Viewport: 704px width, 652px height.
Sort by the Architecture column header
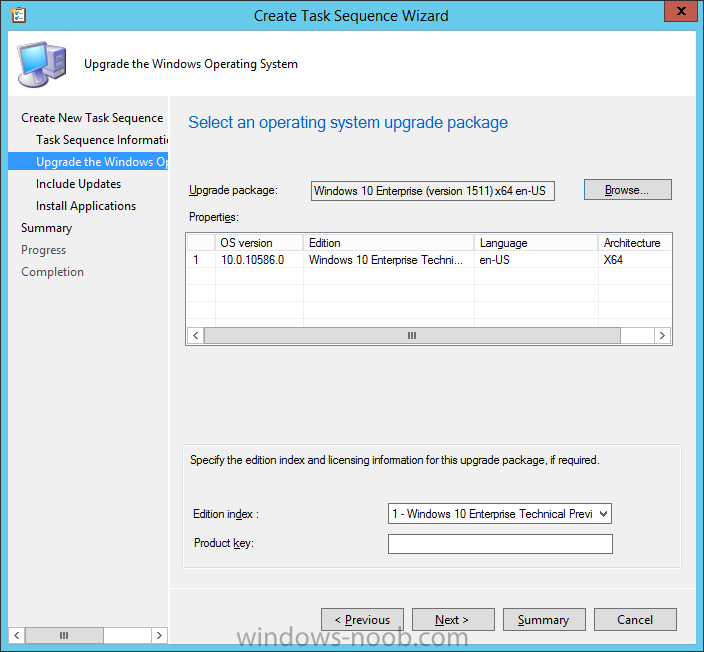pyautogui.click(x=635, y=242)
